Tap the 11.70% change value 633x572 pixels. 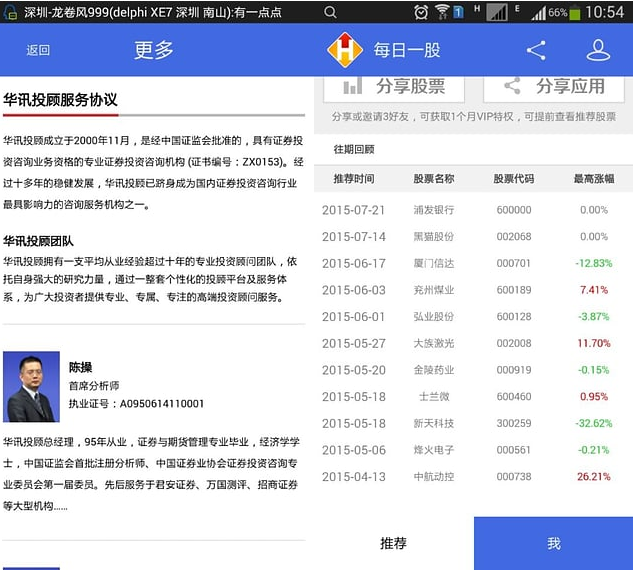594,343
